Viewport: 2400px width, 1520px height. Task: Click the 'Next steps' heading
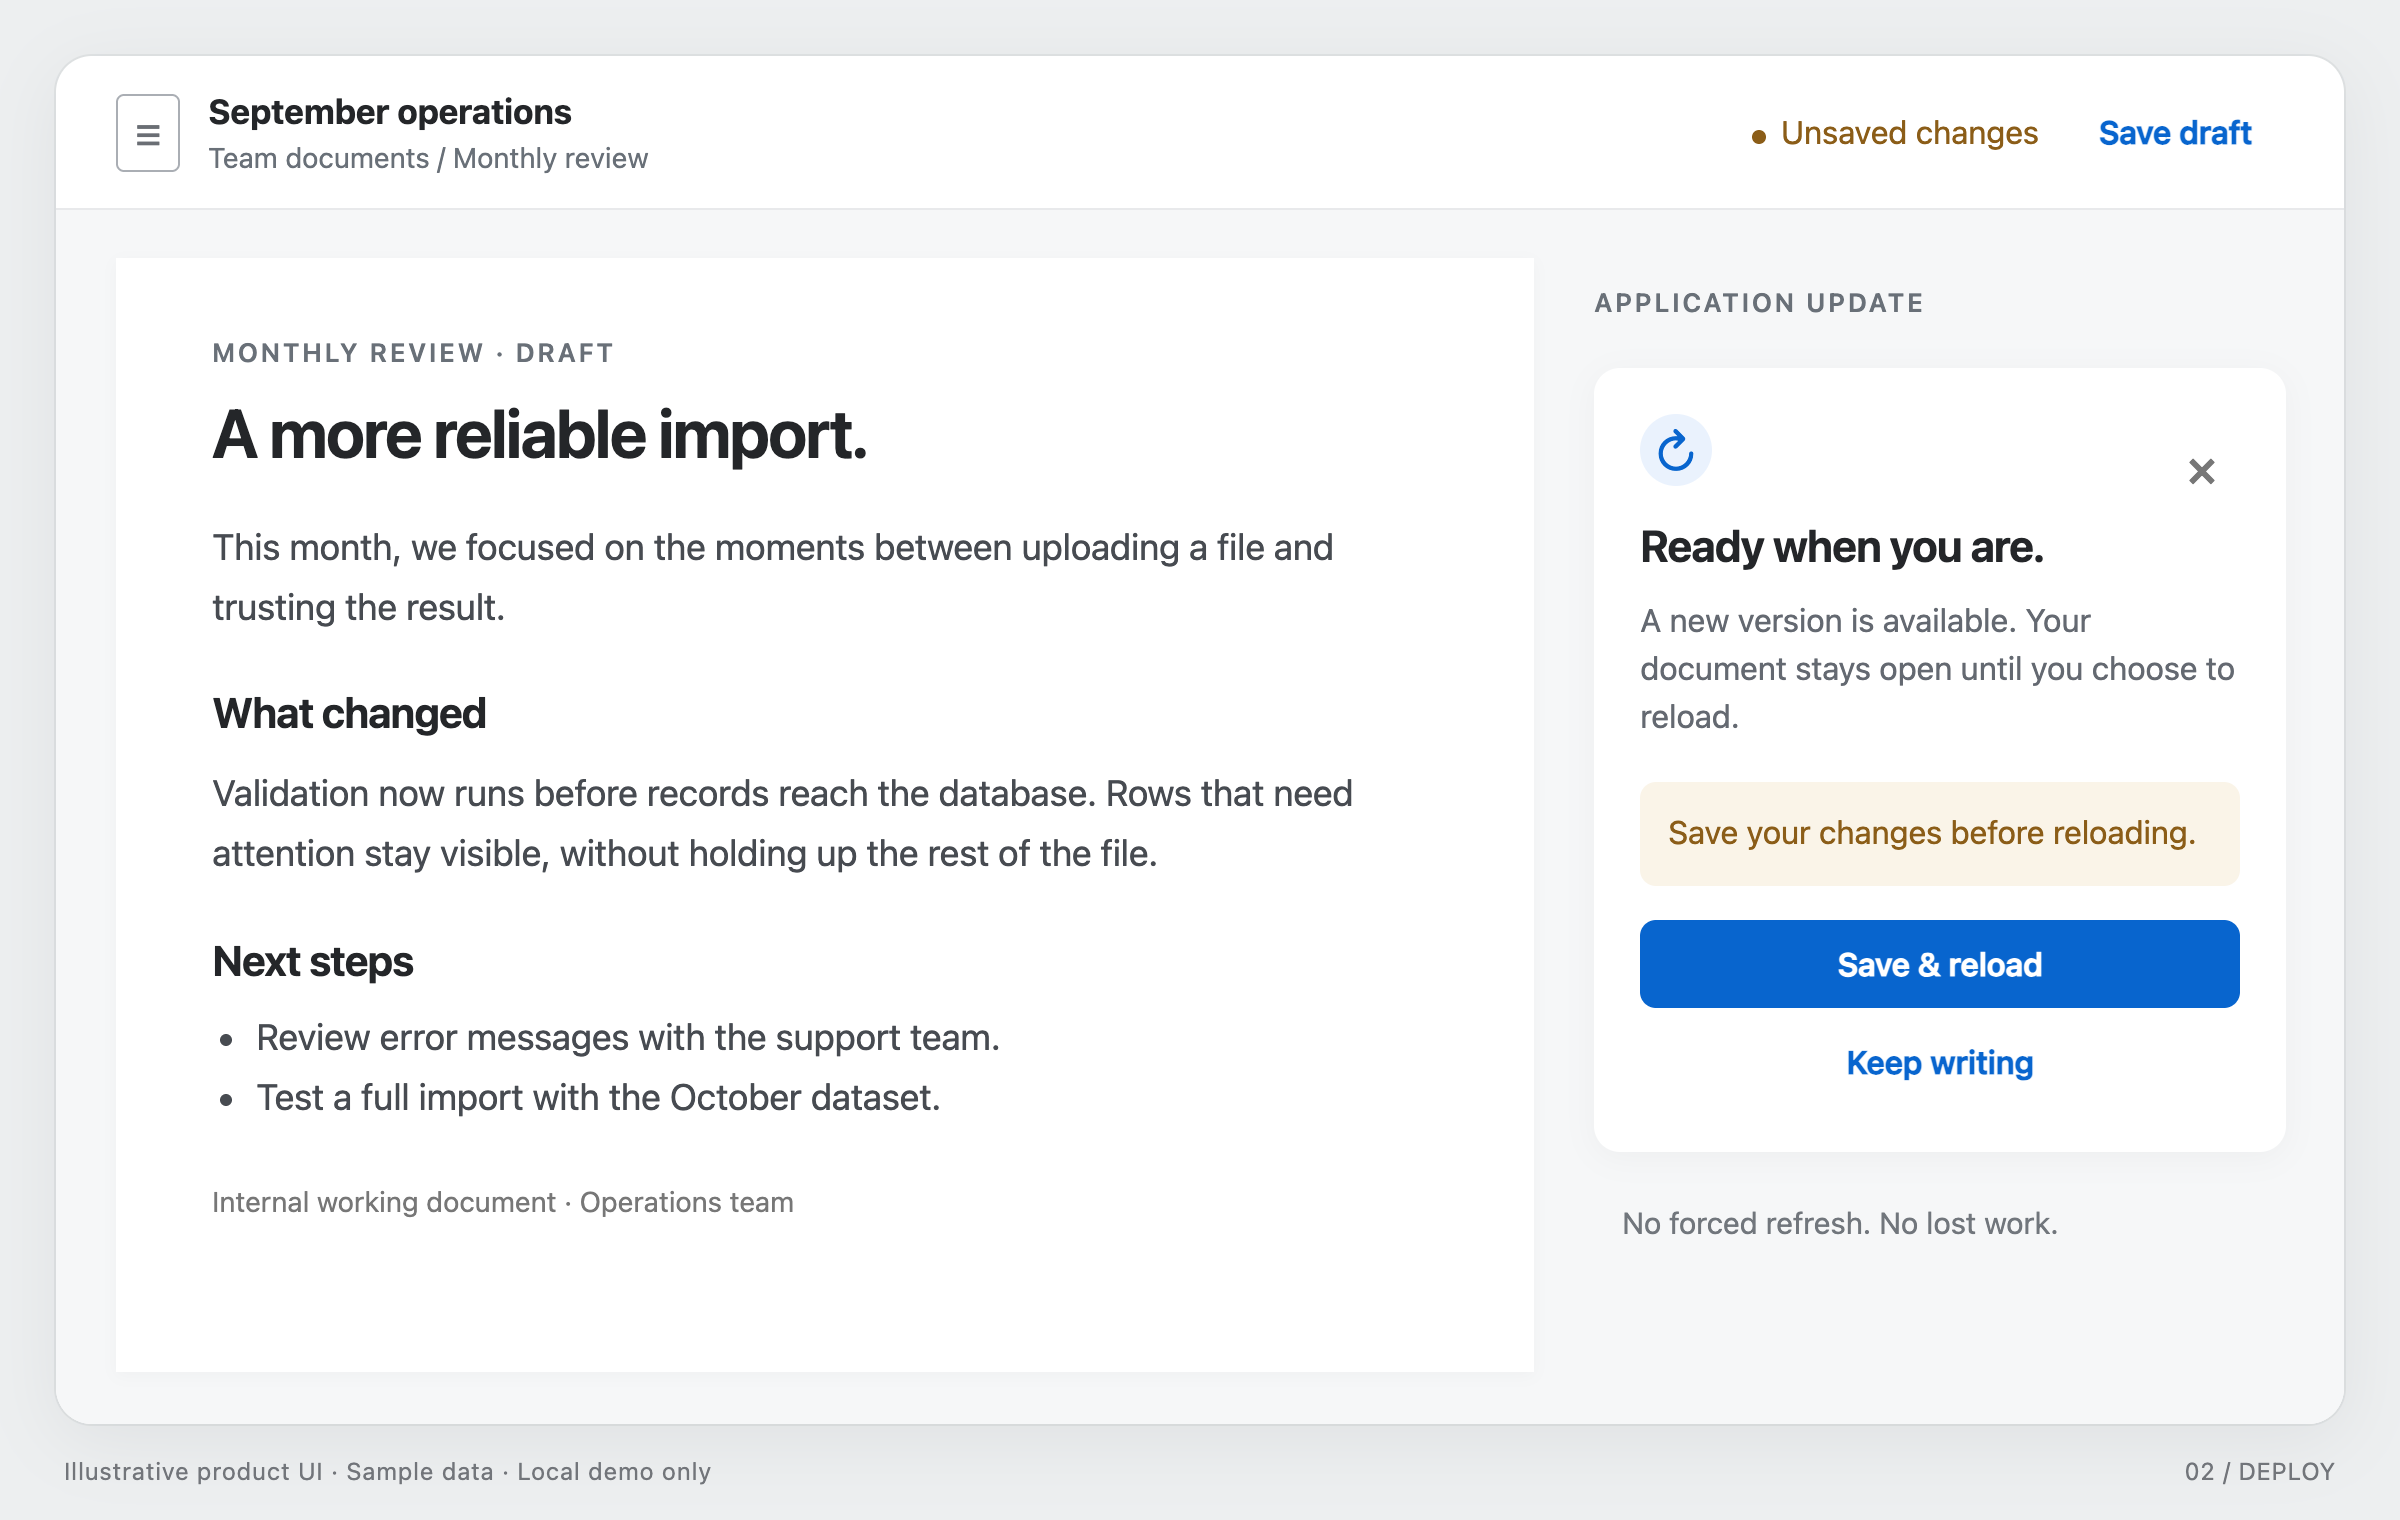[313, 962]
